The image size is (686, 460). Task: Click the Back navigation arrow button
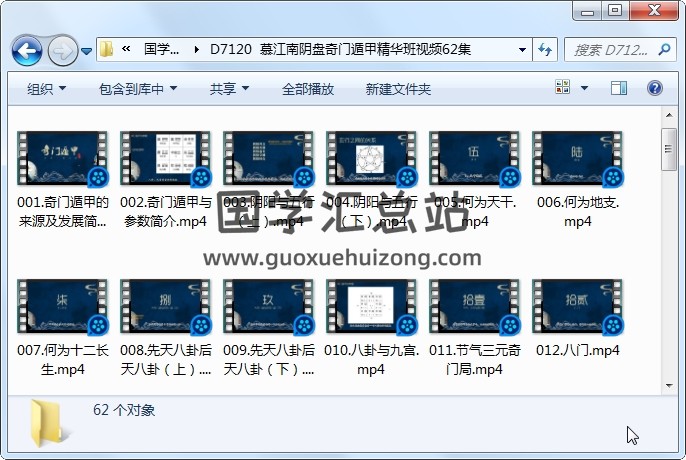click(x=25, y=49)
